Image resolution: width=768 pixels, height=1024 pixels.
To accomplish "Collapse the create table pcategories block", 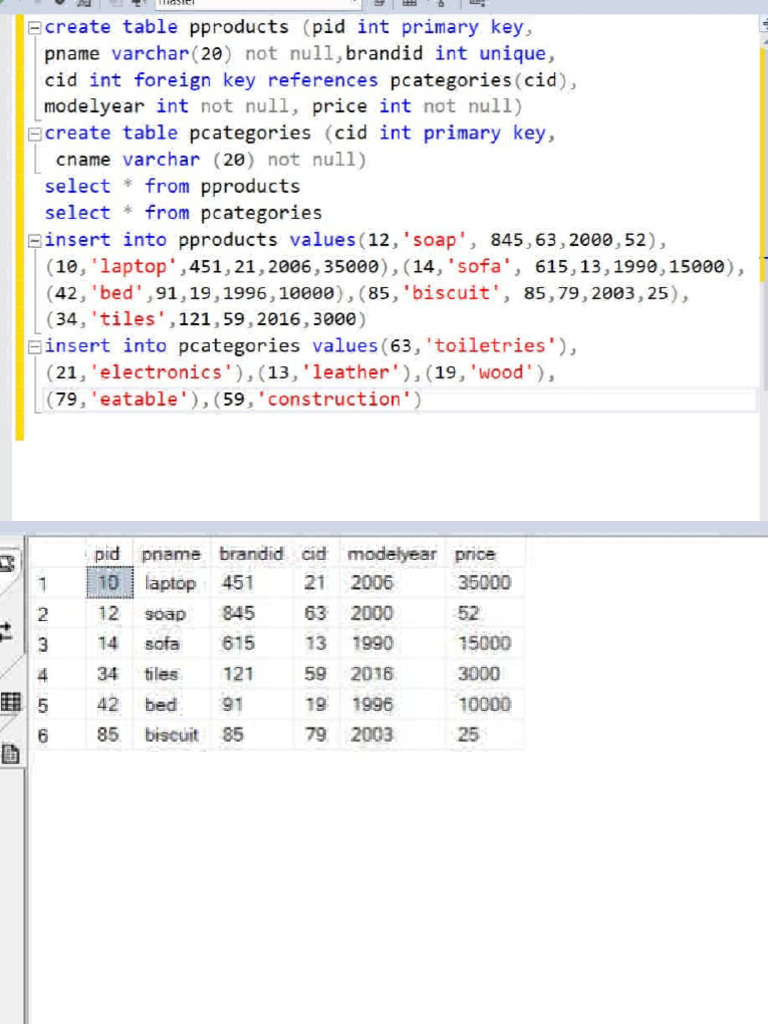I will [x=36, y=134].
